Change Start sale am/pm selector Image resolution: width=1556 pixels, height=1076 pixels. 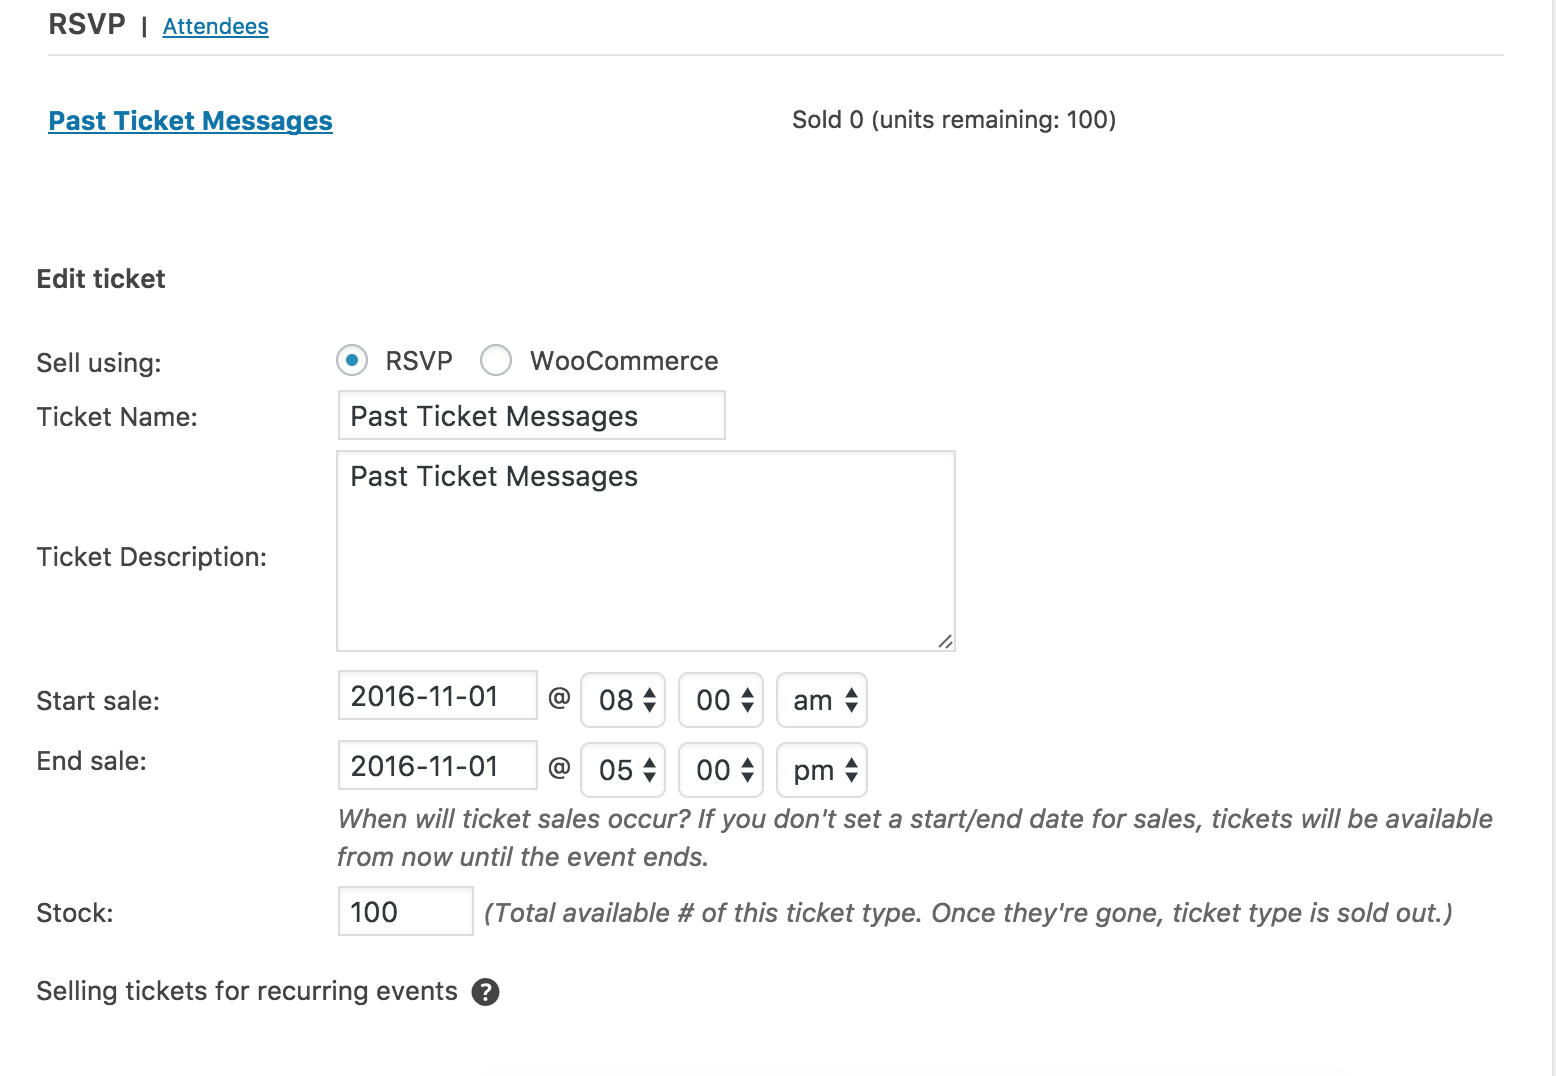[822, 700]
